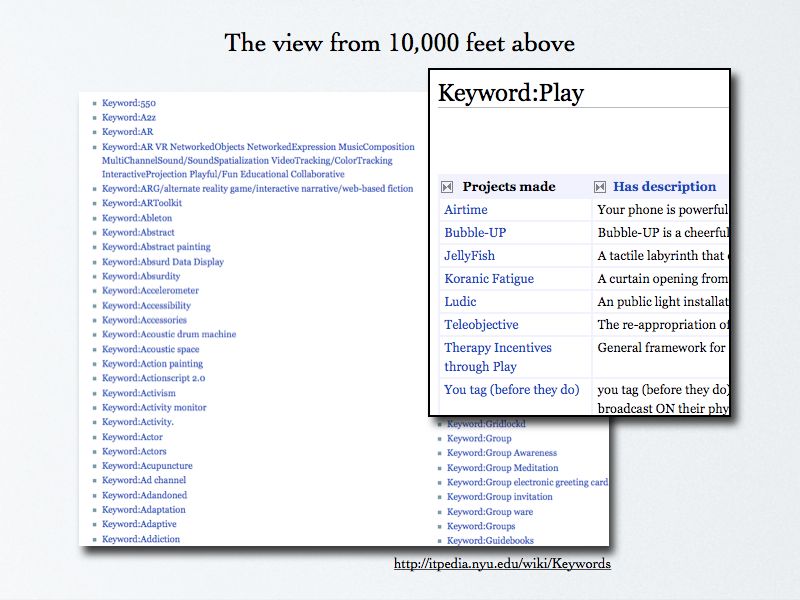Click the Keyword:Addiction list entry

[141, 539]
